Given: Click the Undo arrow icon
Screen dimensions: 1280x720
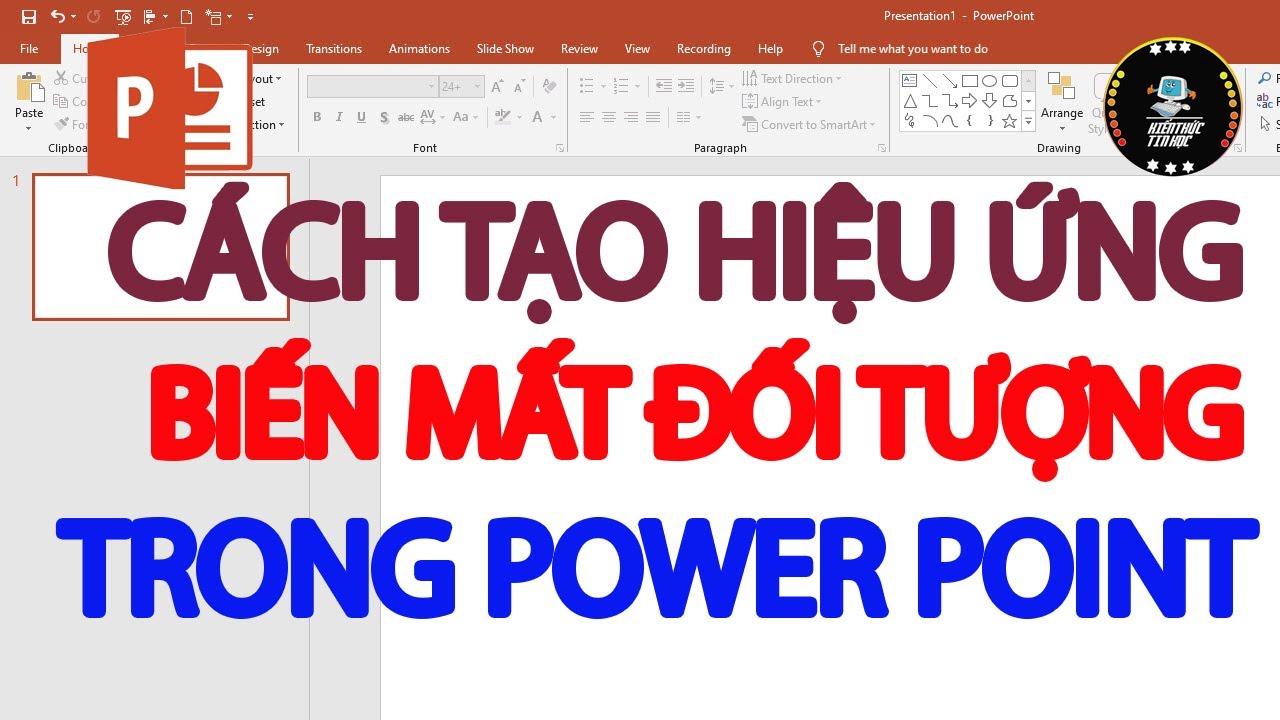Looking at the screenshot, I should coord(57,16).
